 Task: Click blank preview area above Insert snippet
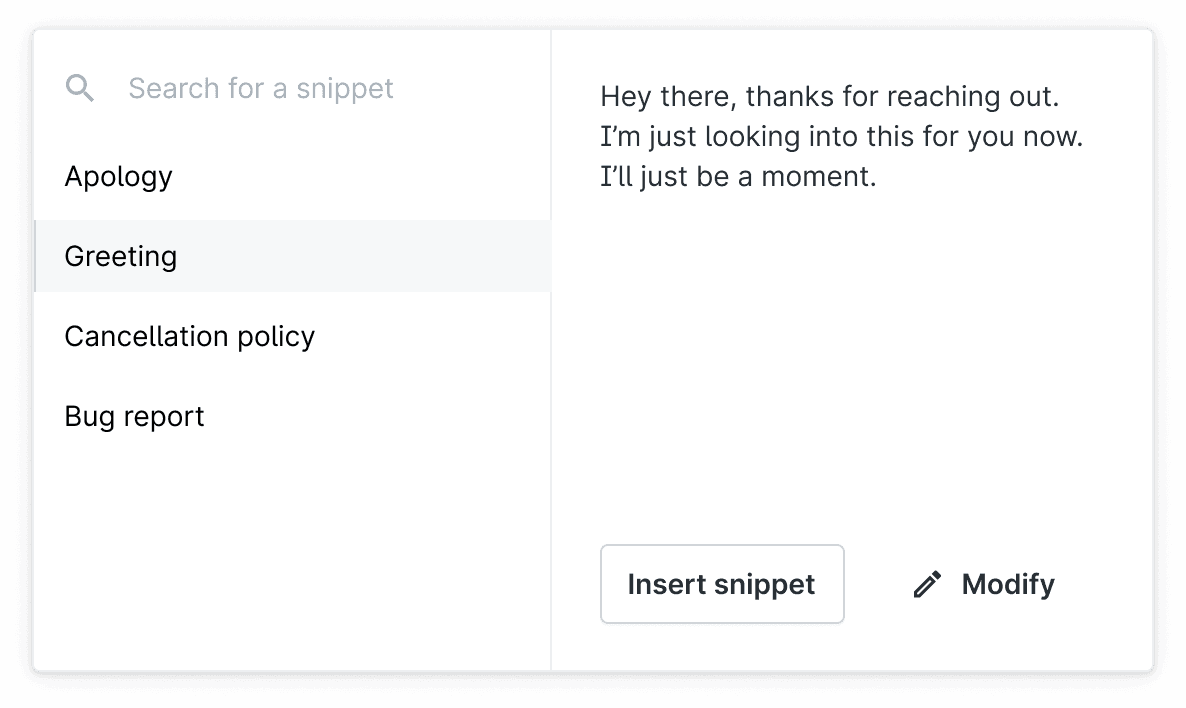[851, 363]
